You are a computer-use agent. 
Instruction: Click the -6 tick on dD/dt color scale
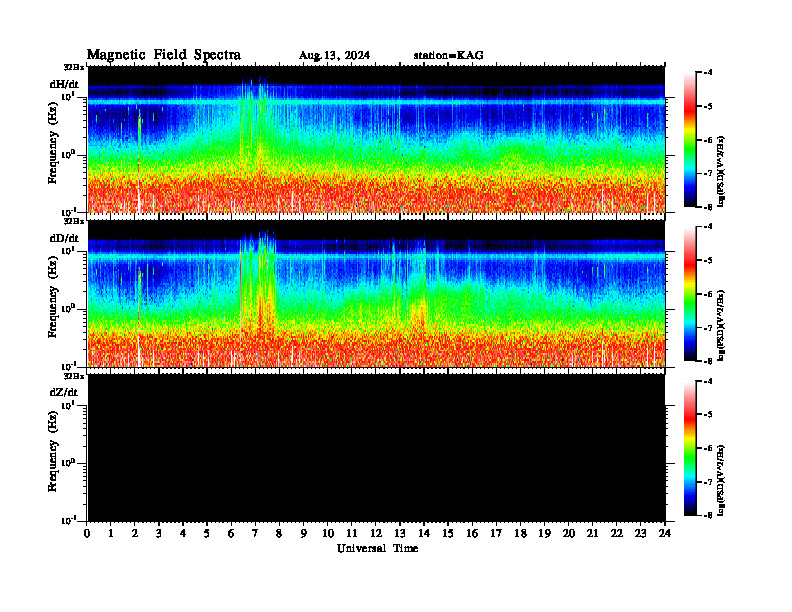pos(709,294)
